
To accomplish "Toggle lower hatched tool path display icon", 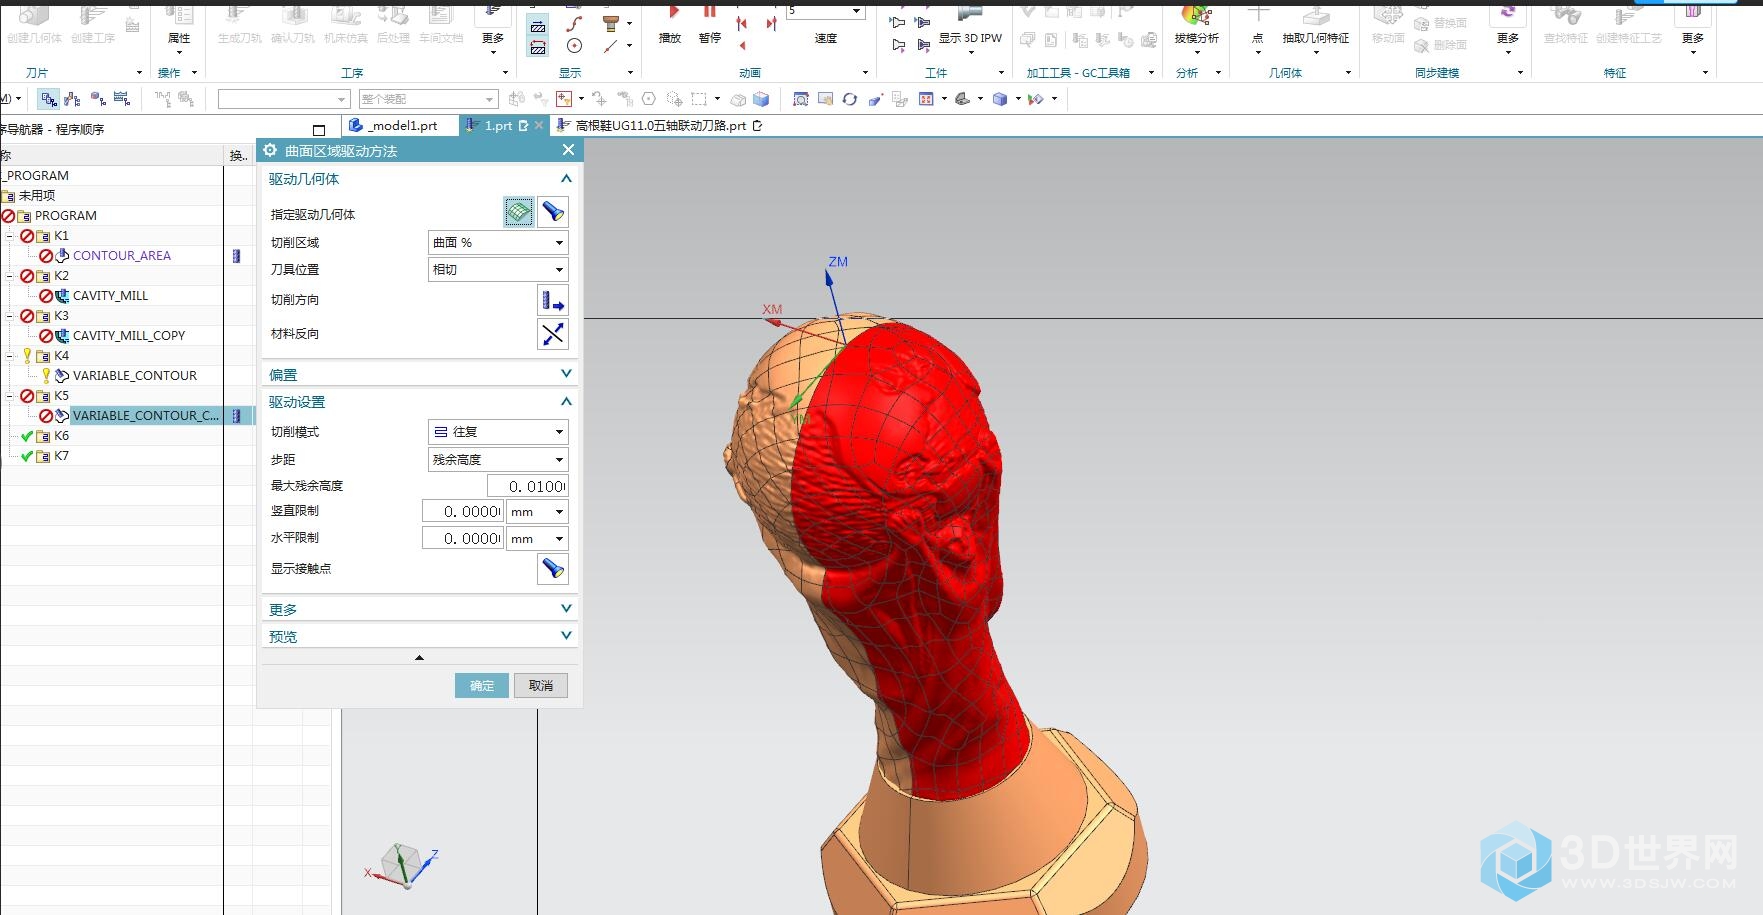I will pos(538,47).
